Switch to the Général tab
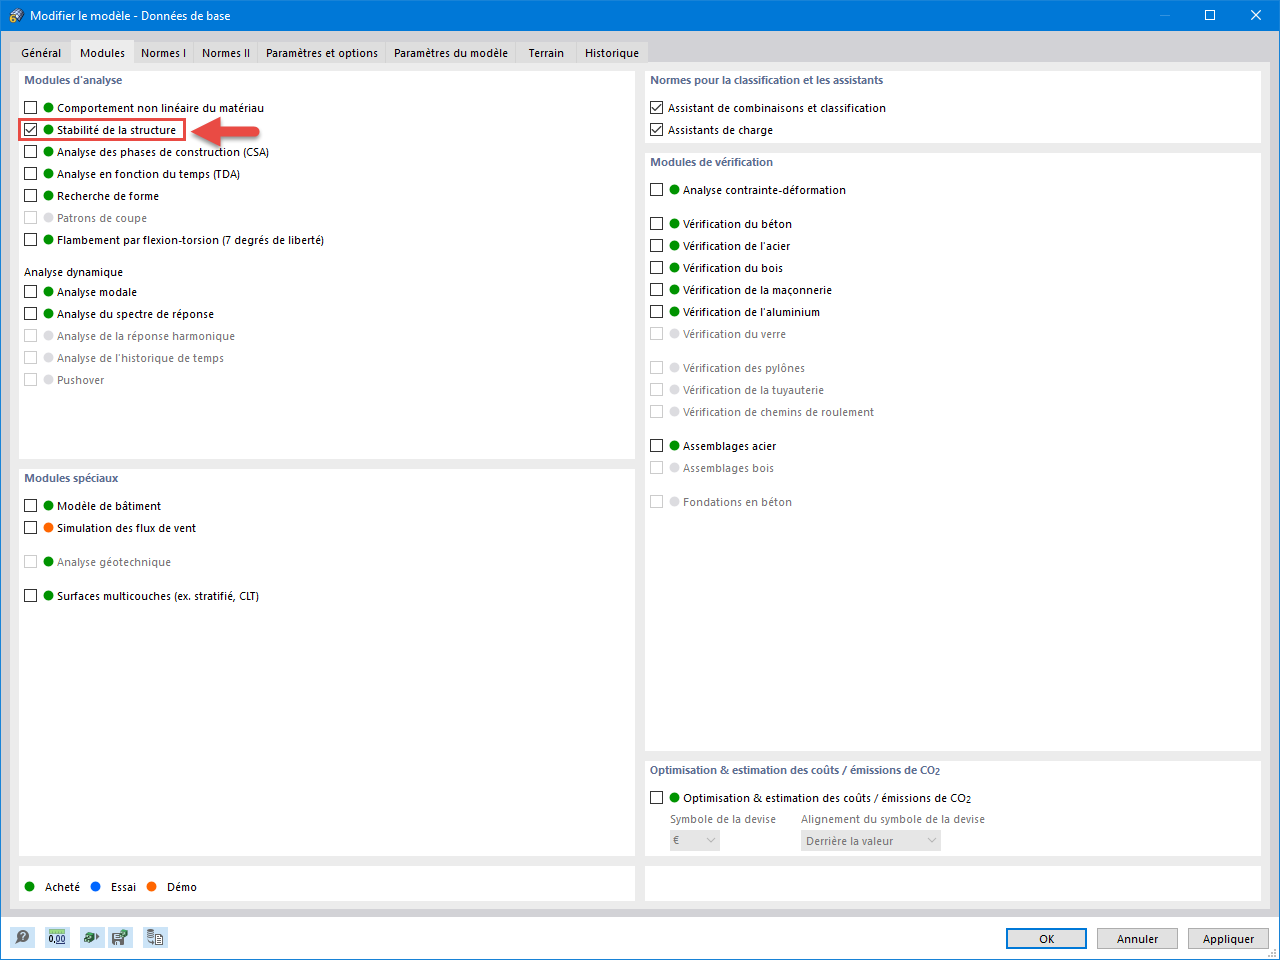The image size is (1280, 960). coord(41,53)
